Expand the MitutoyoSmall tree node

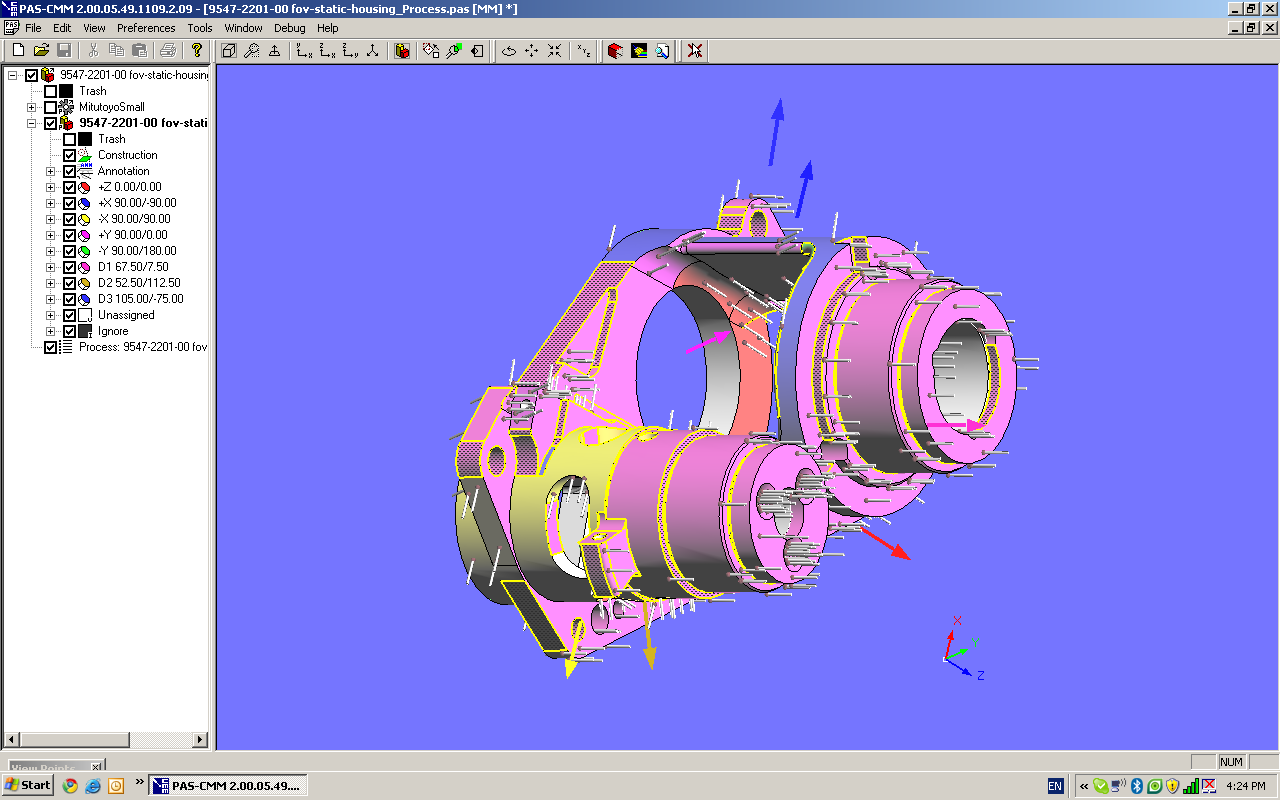click(32, 107)
